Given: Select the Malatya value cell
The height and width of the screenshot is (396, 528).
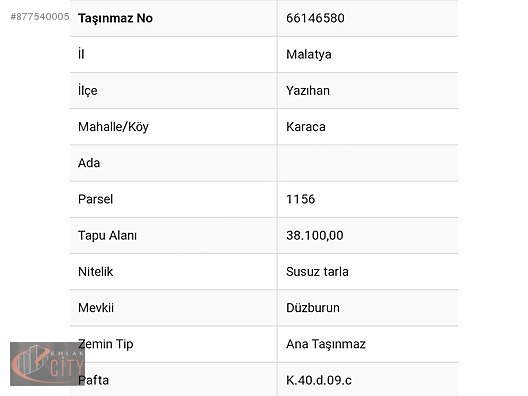Looking at the screenshot, I should pyautogui.click(x=368, y=55).
